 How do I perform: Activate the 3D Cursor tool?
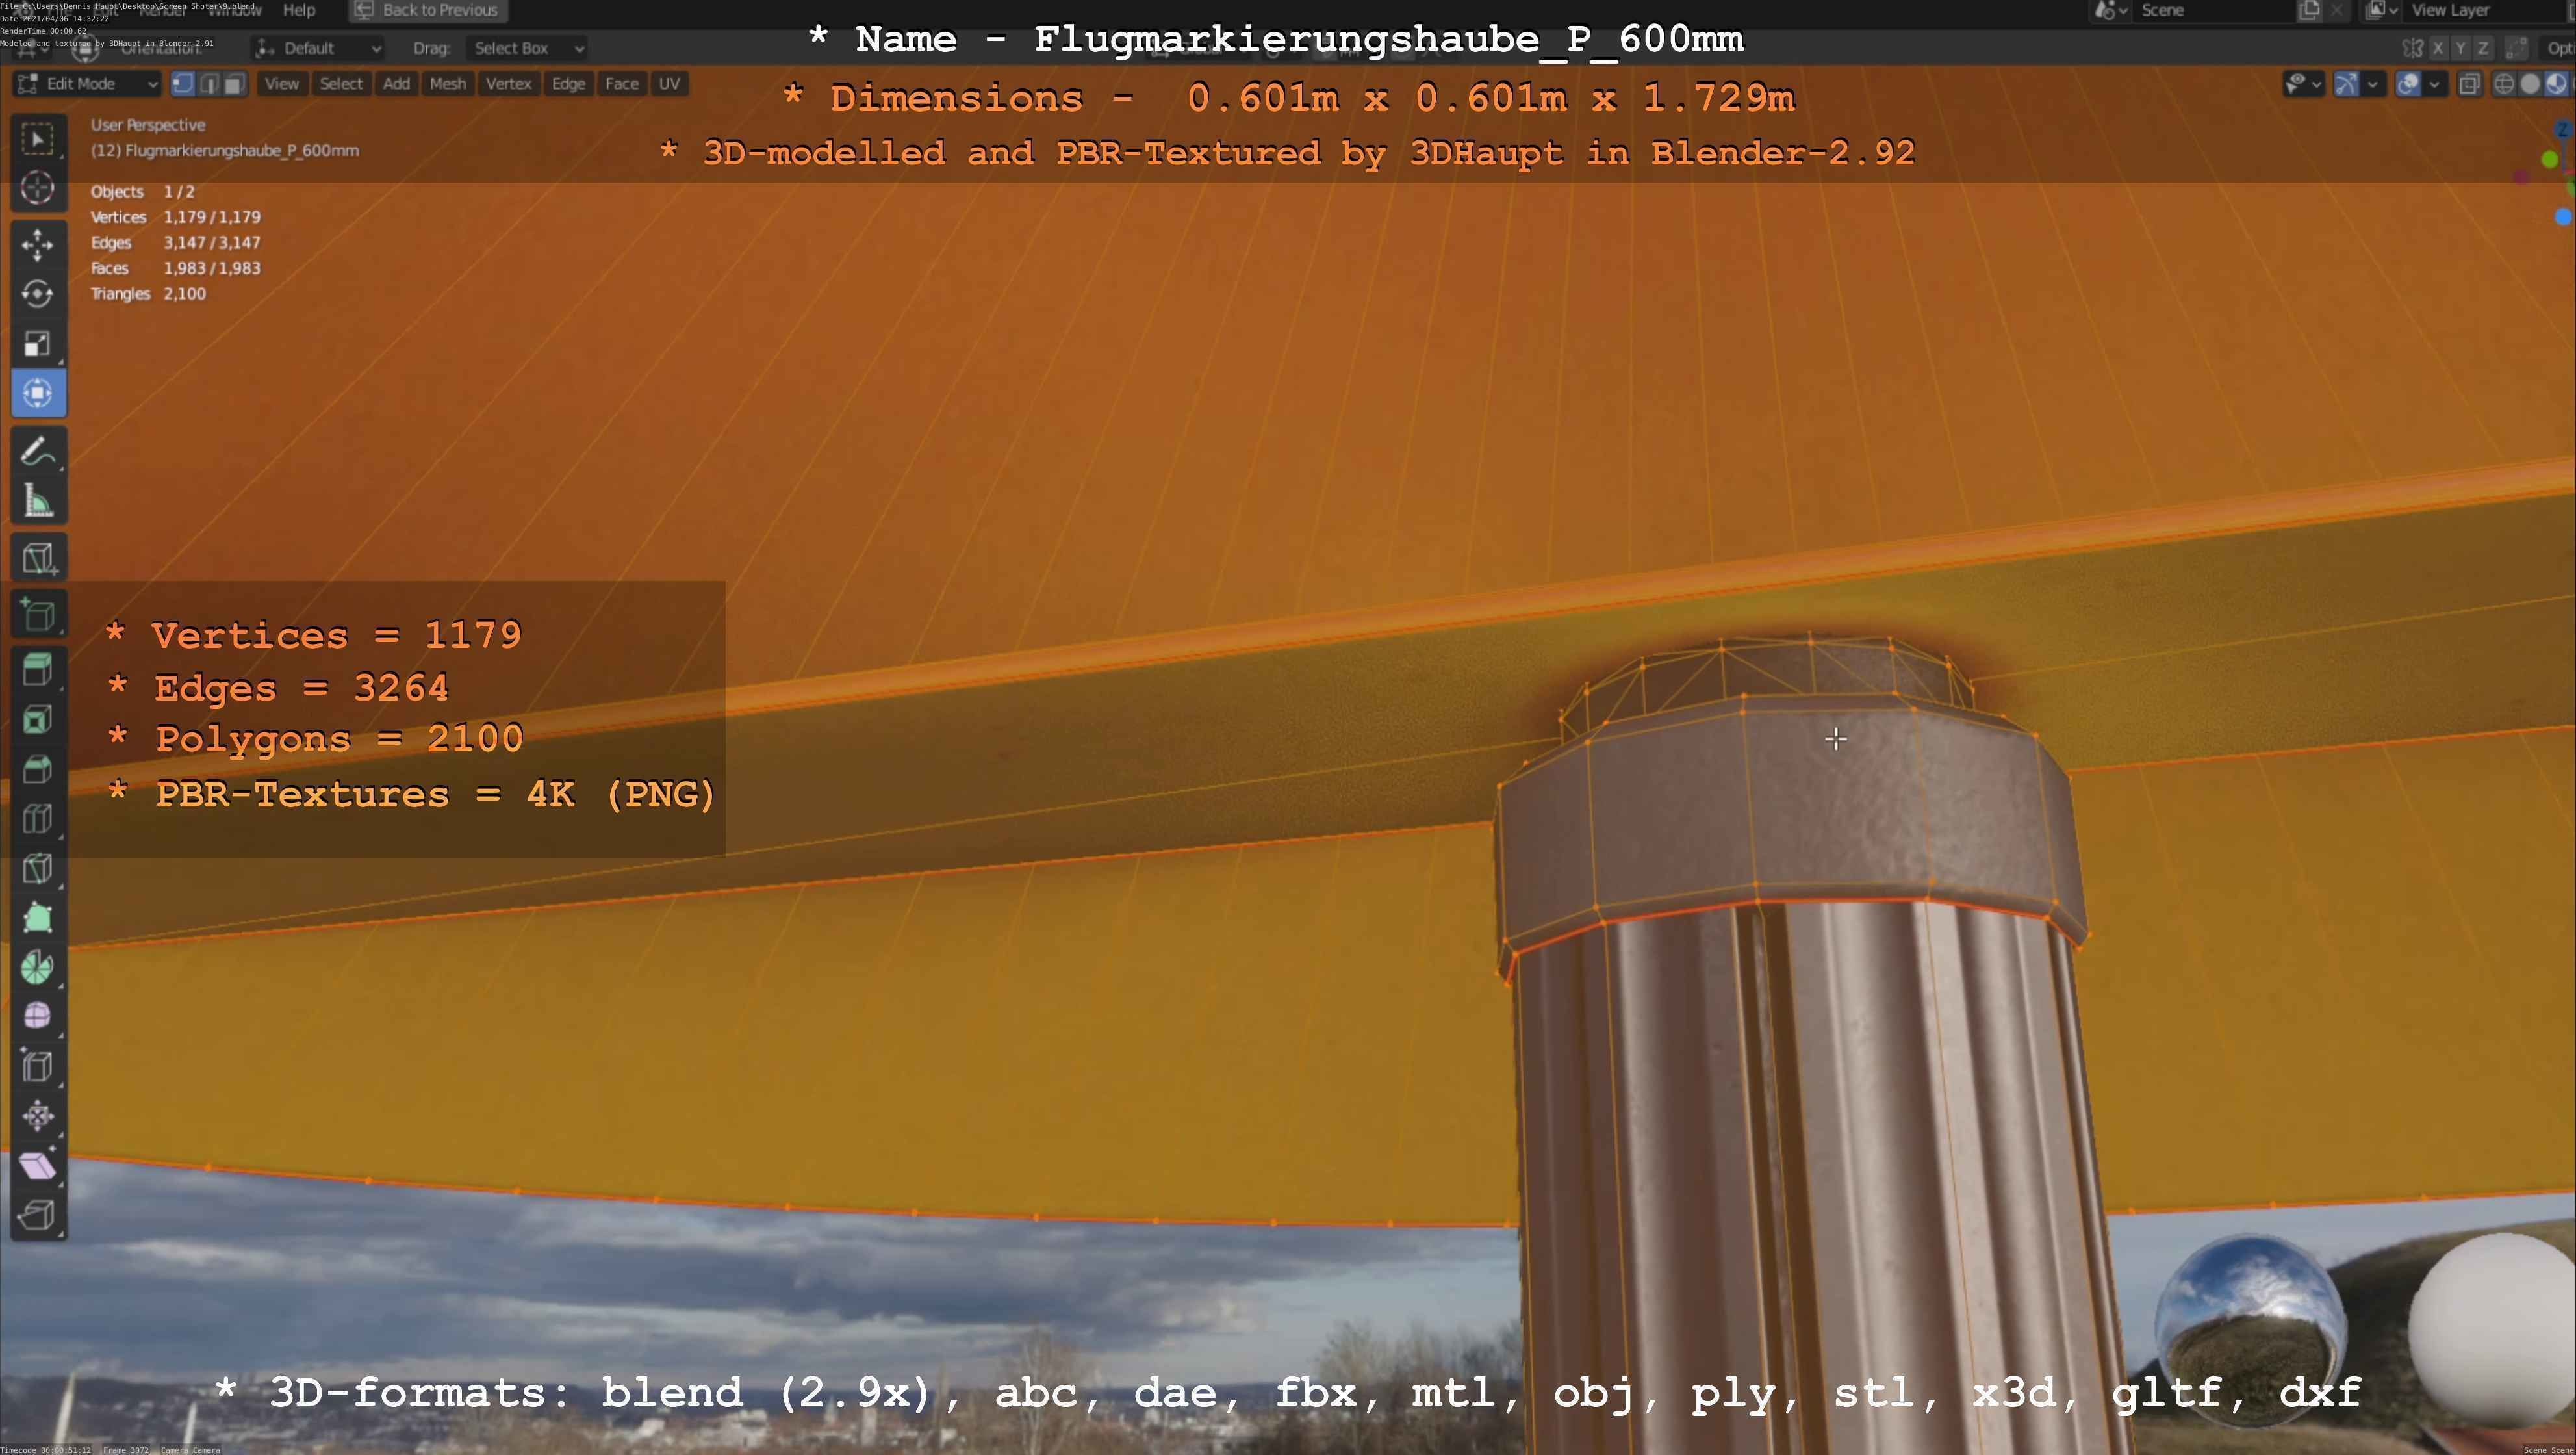(x=38, y=188)
